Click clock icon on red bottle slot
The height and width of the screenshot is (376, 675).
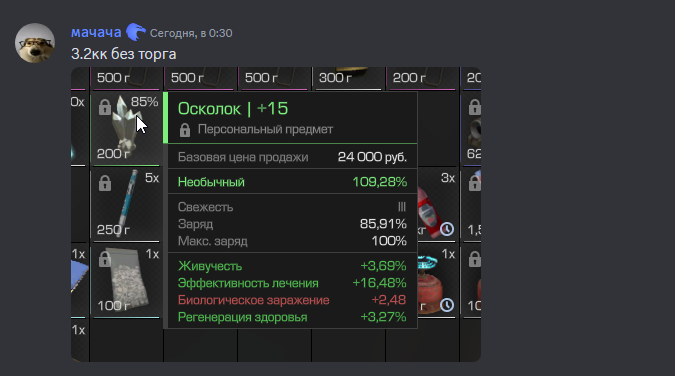click(x=447, y=229)
